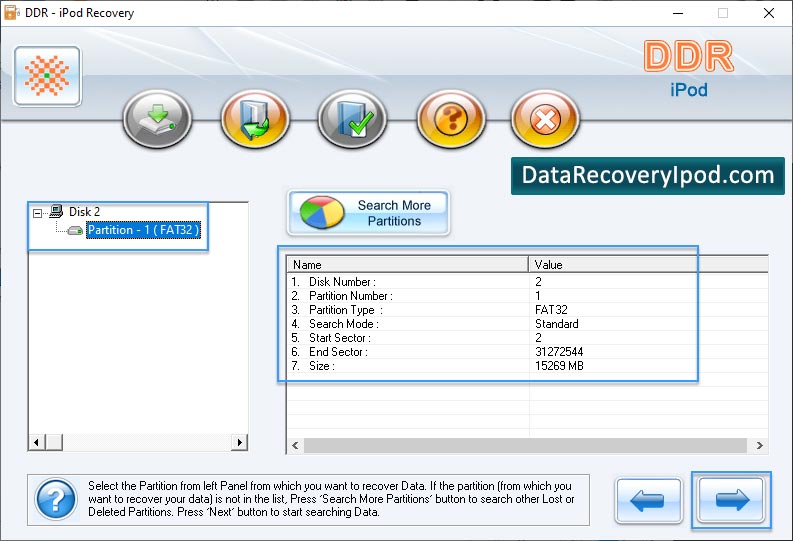Select the Partition Number row
This screenshot has height=541, width=793.
527,296
